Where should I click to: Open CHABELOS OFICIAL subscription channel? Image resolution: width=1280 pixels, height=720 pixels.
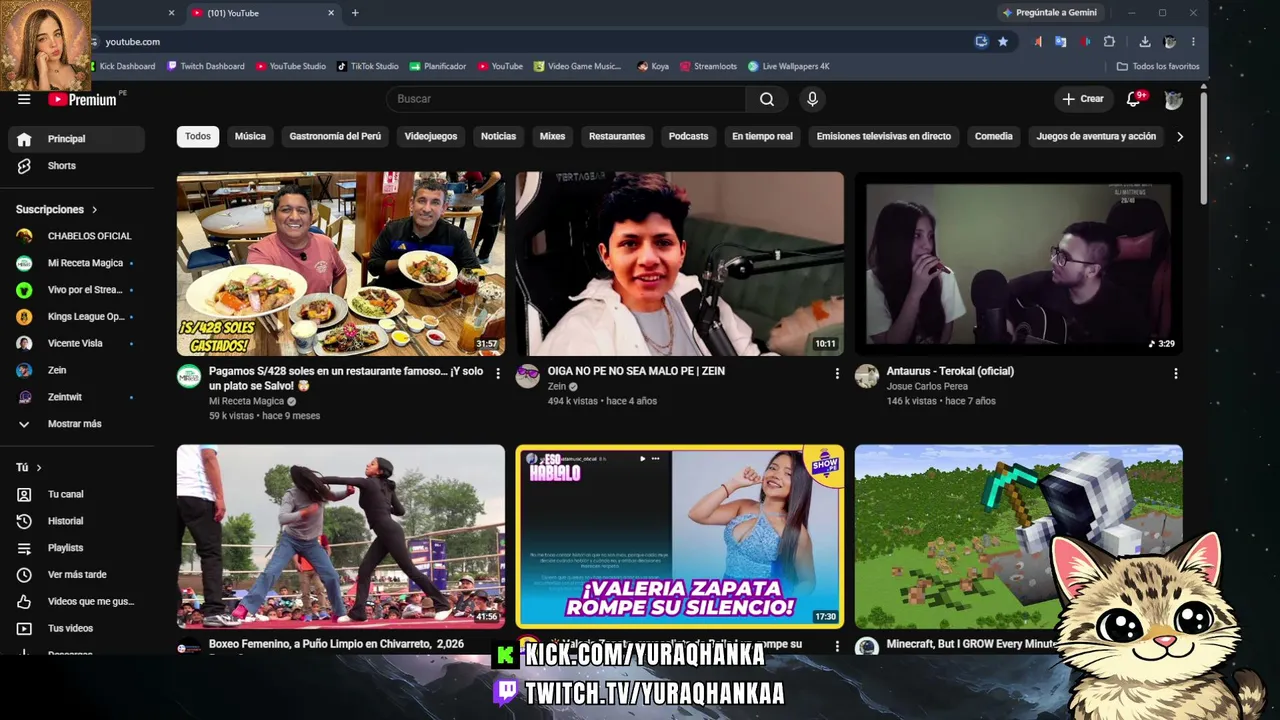pyautogui.click(x=76, y=236)
